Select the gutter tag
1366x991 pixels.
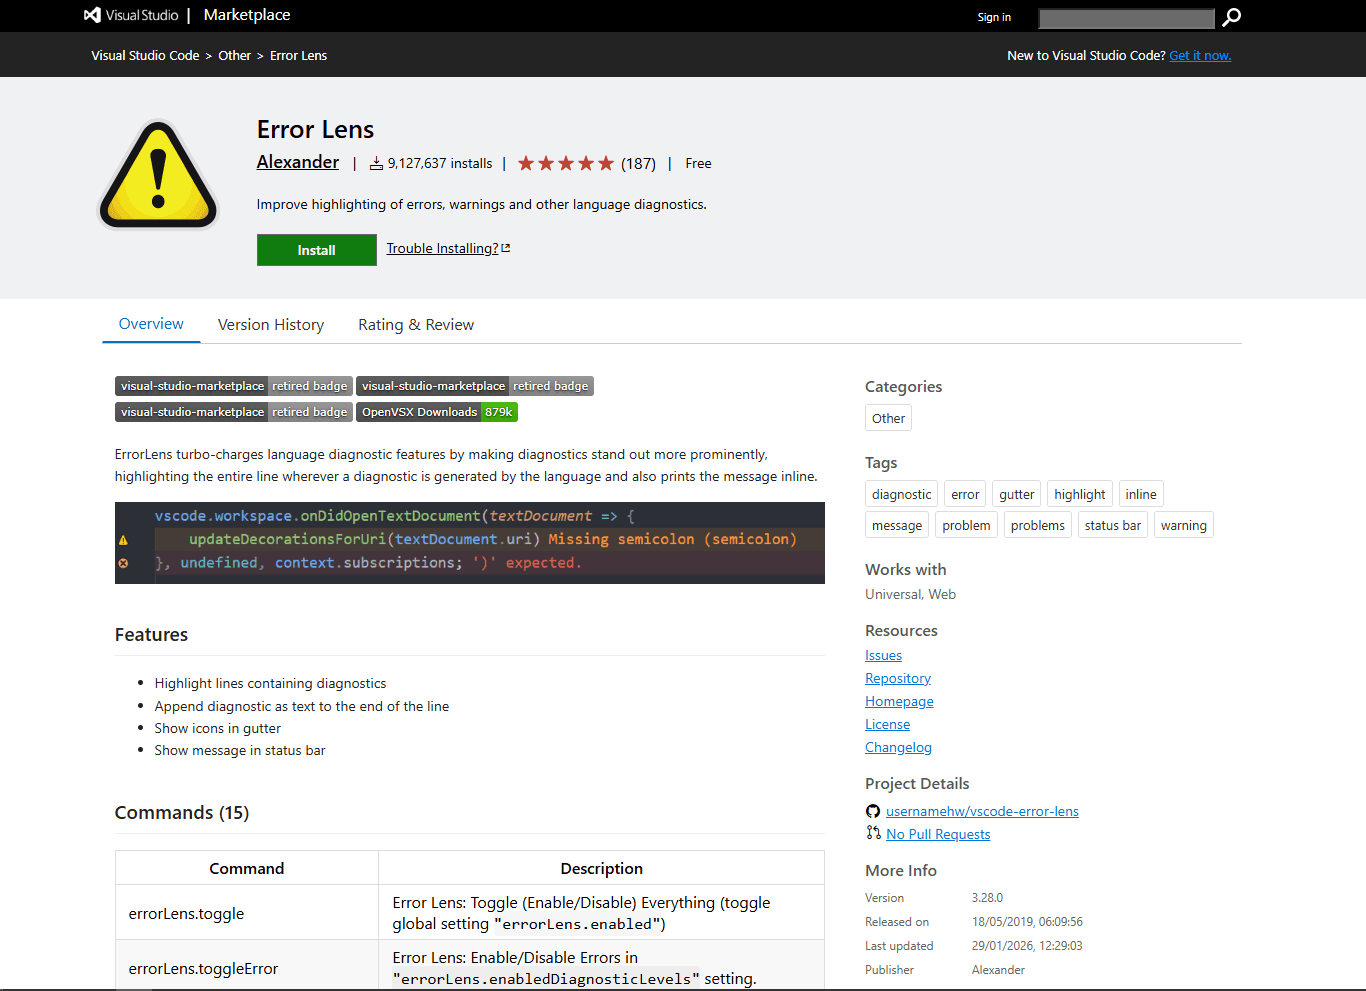1017,494
